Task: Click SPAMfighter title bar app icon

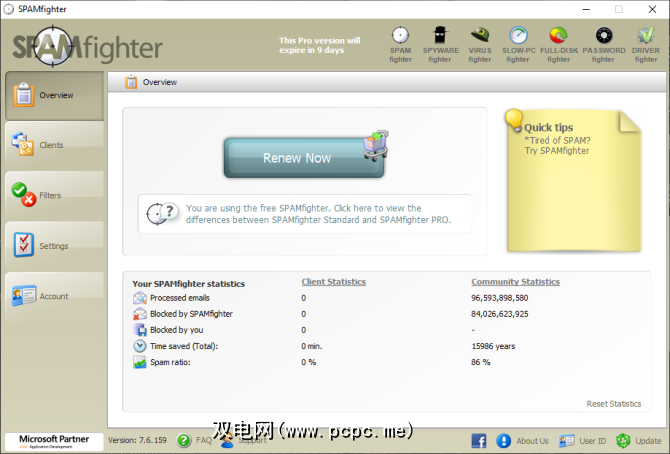Action: (9, 9)
